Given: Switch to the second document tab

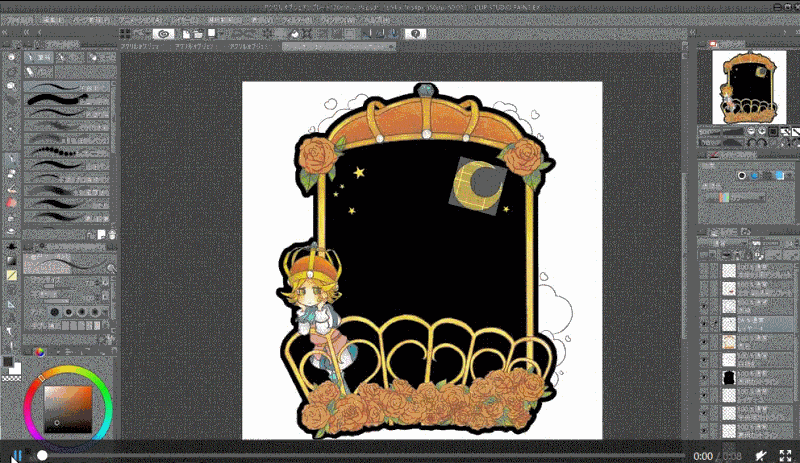Looking at the screenshot, I should [x=196, y=46].
